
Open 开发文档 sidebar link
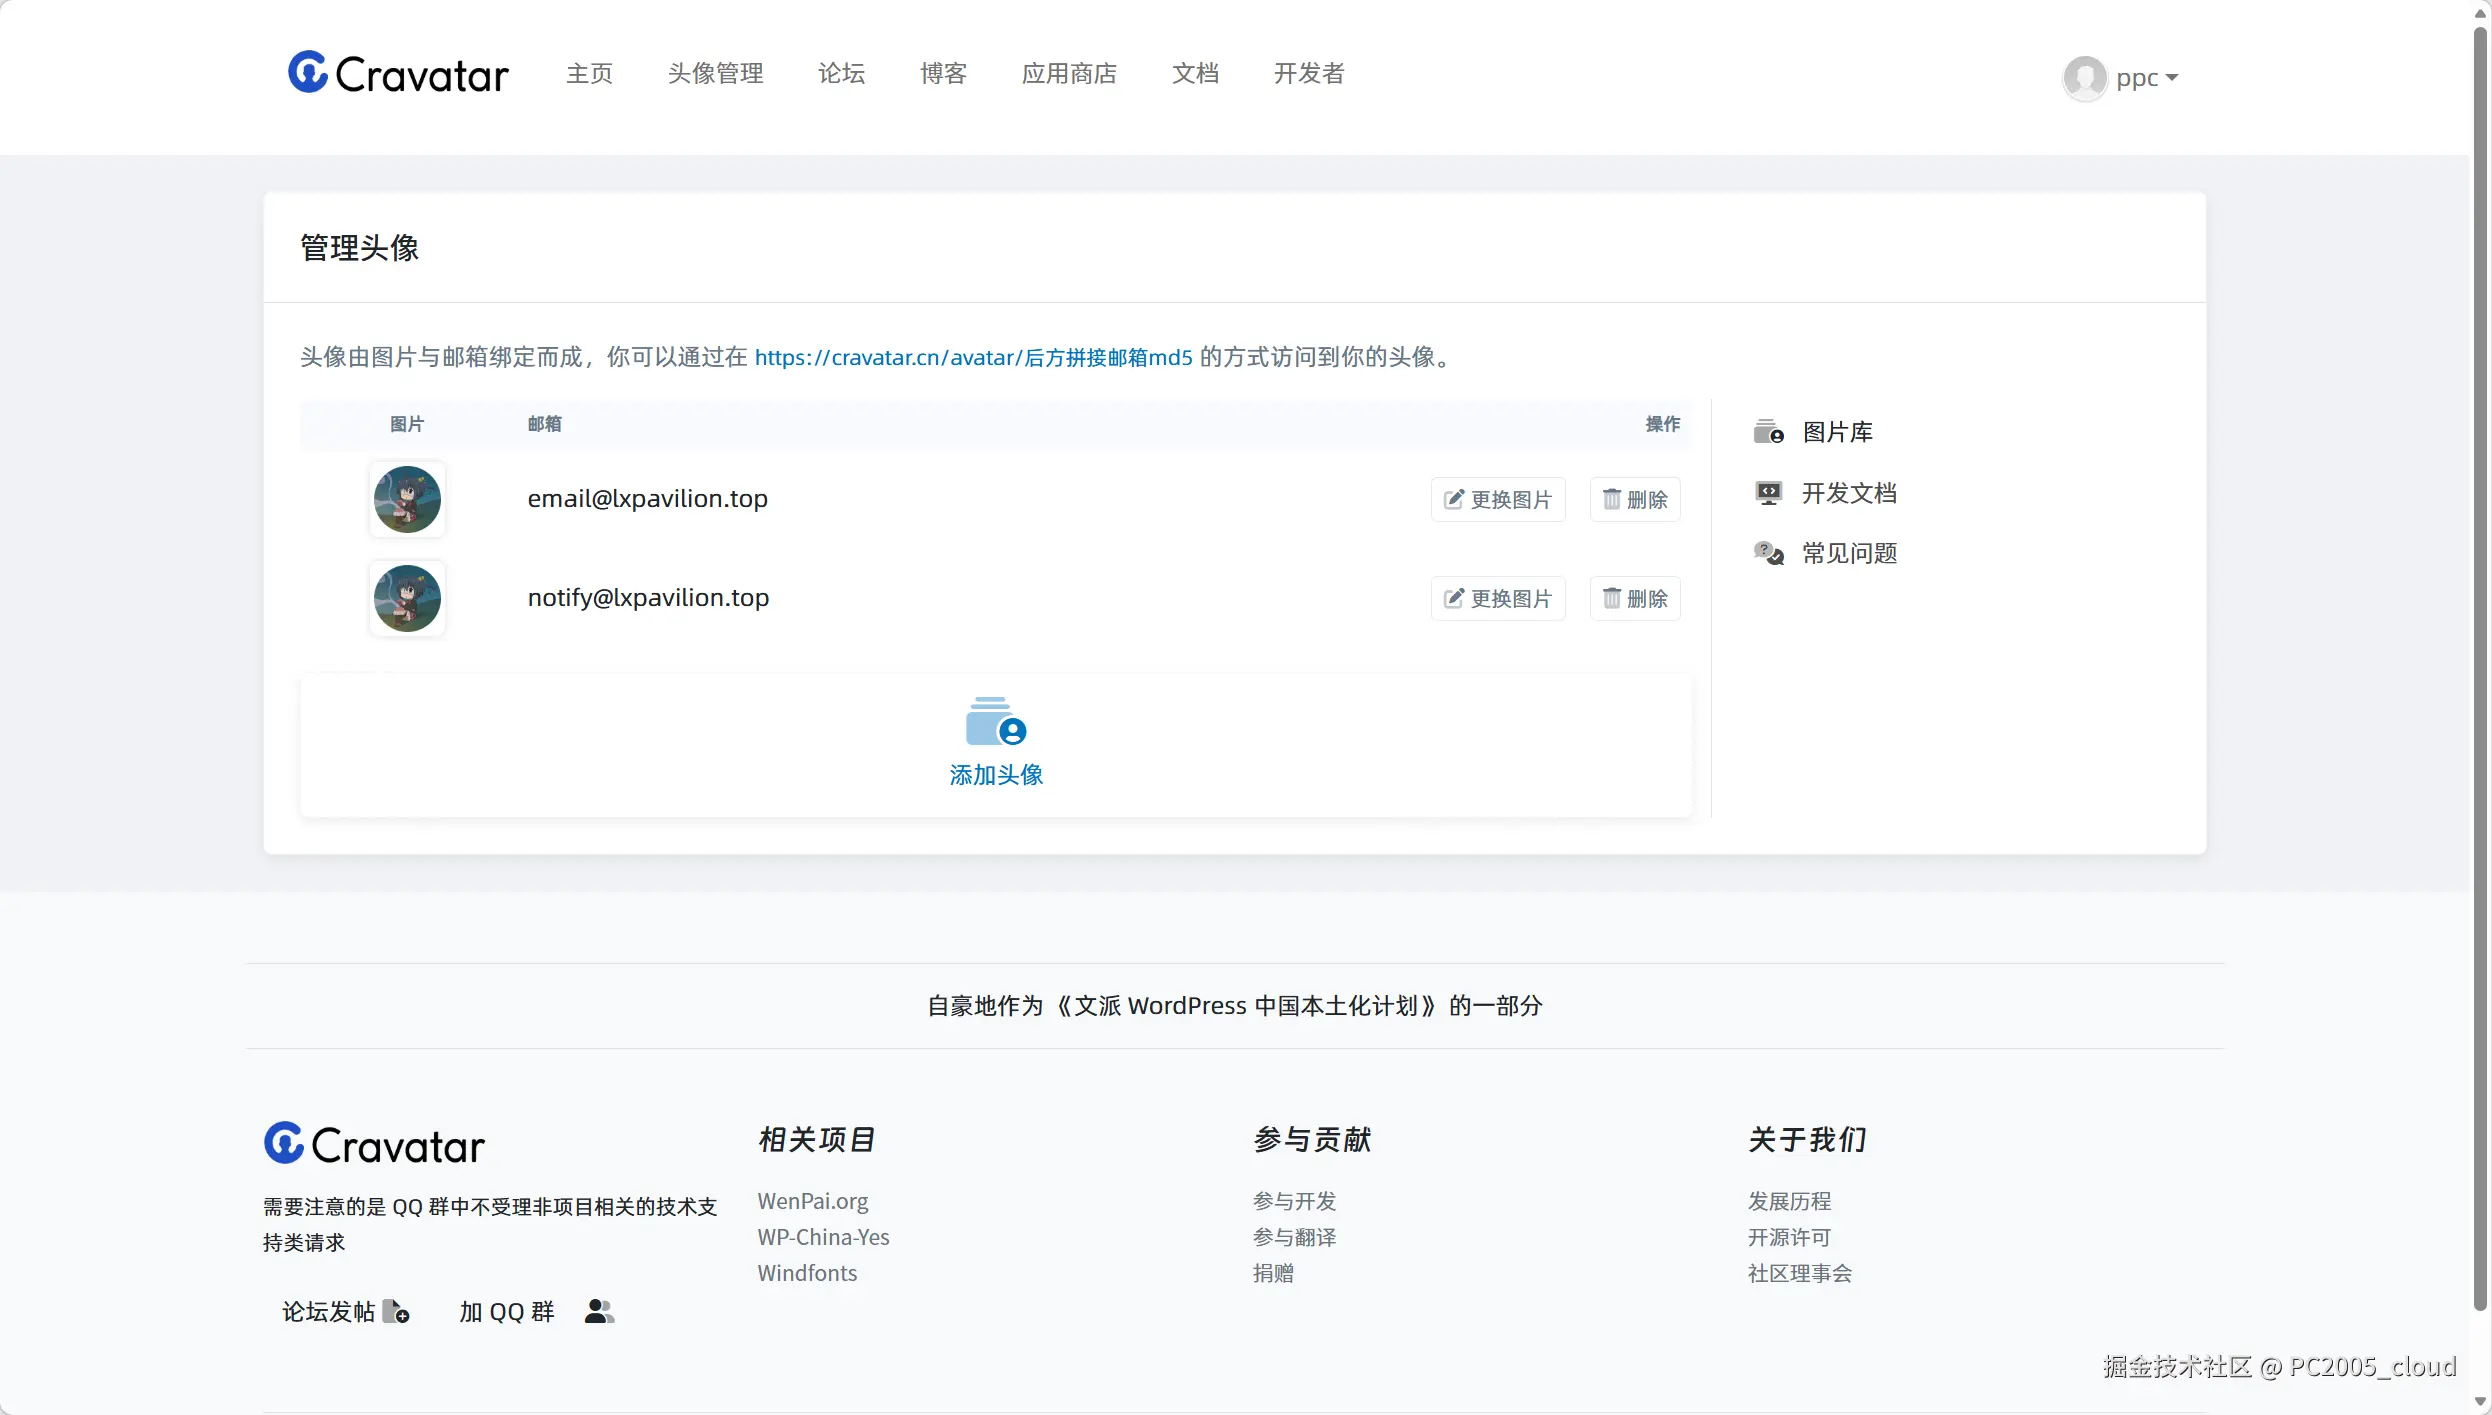(x=1849, y=493)
